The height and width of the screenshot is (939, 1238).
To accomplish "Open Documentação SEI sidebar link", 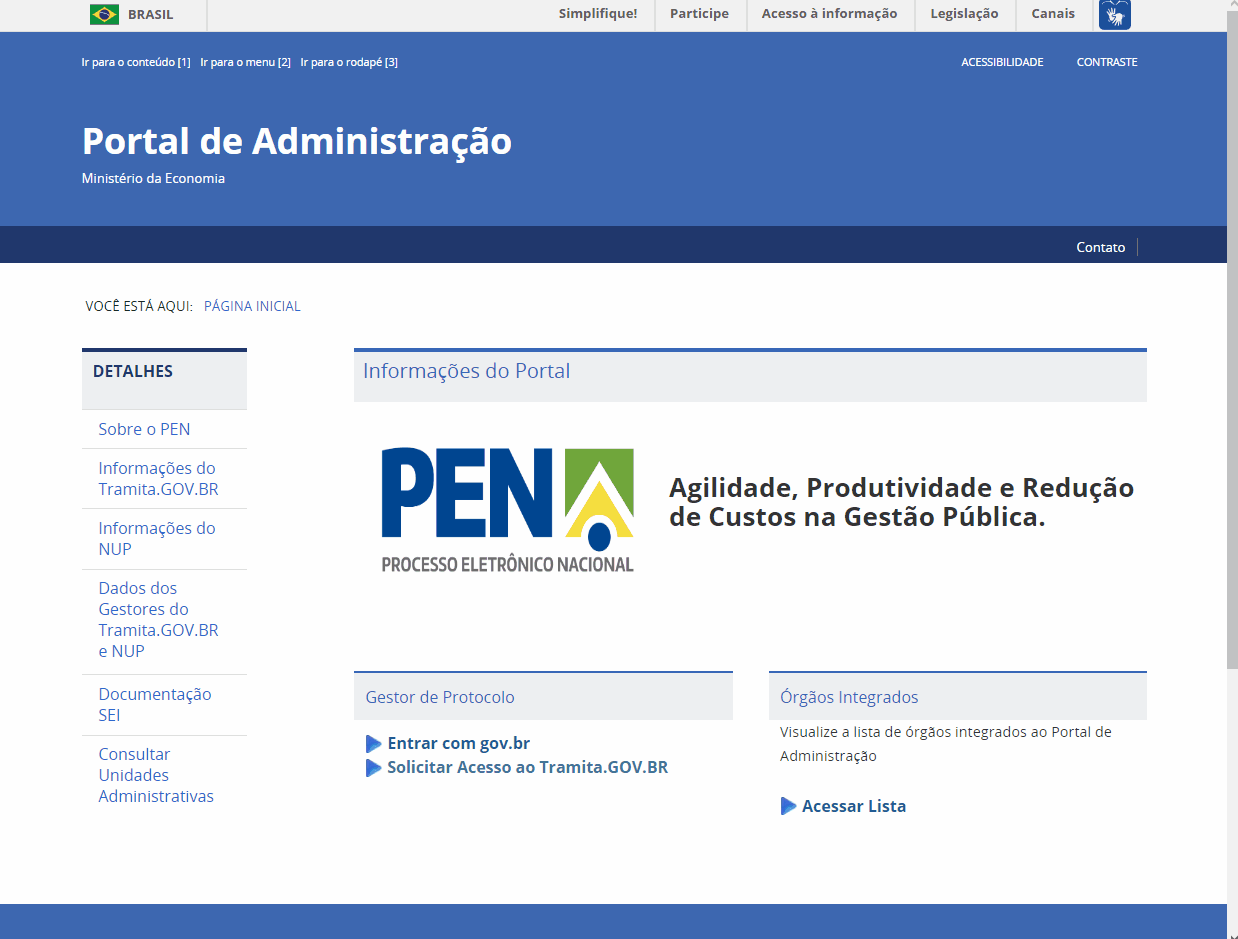I will click(155, 705).
